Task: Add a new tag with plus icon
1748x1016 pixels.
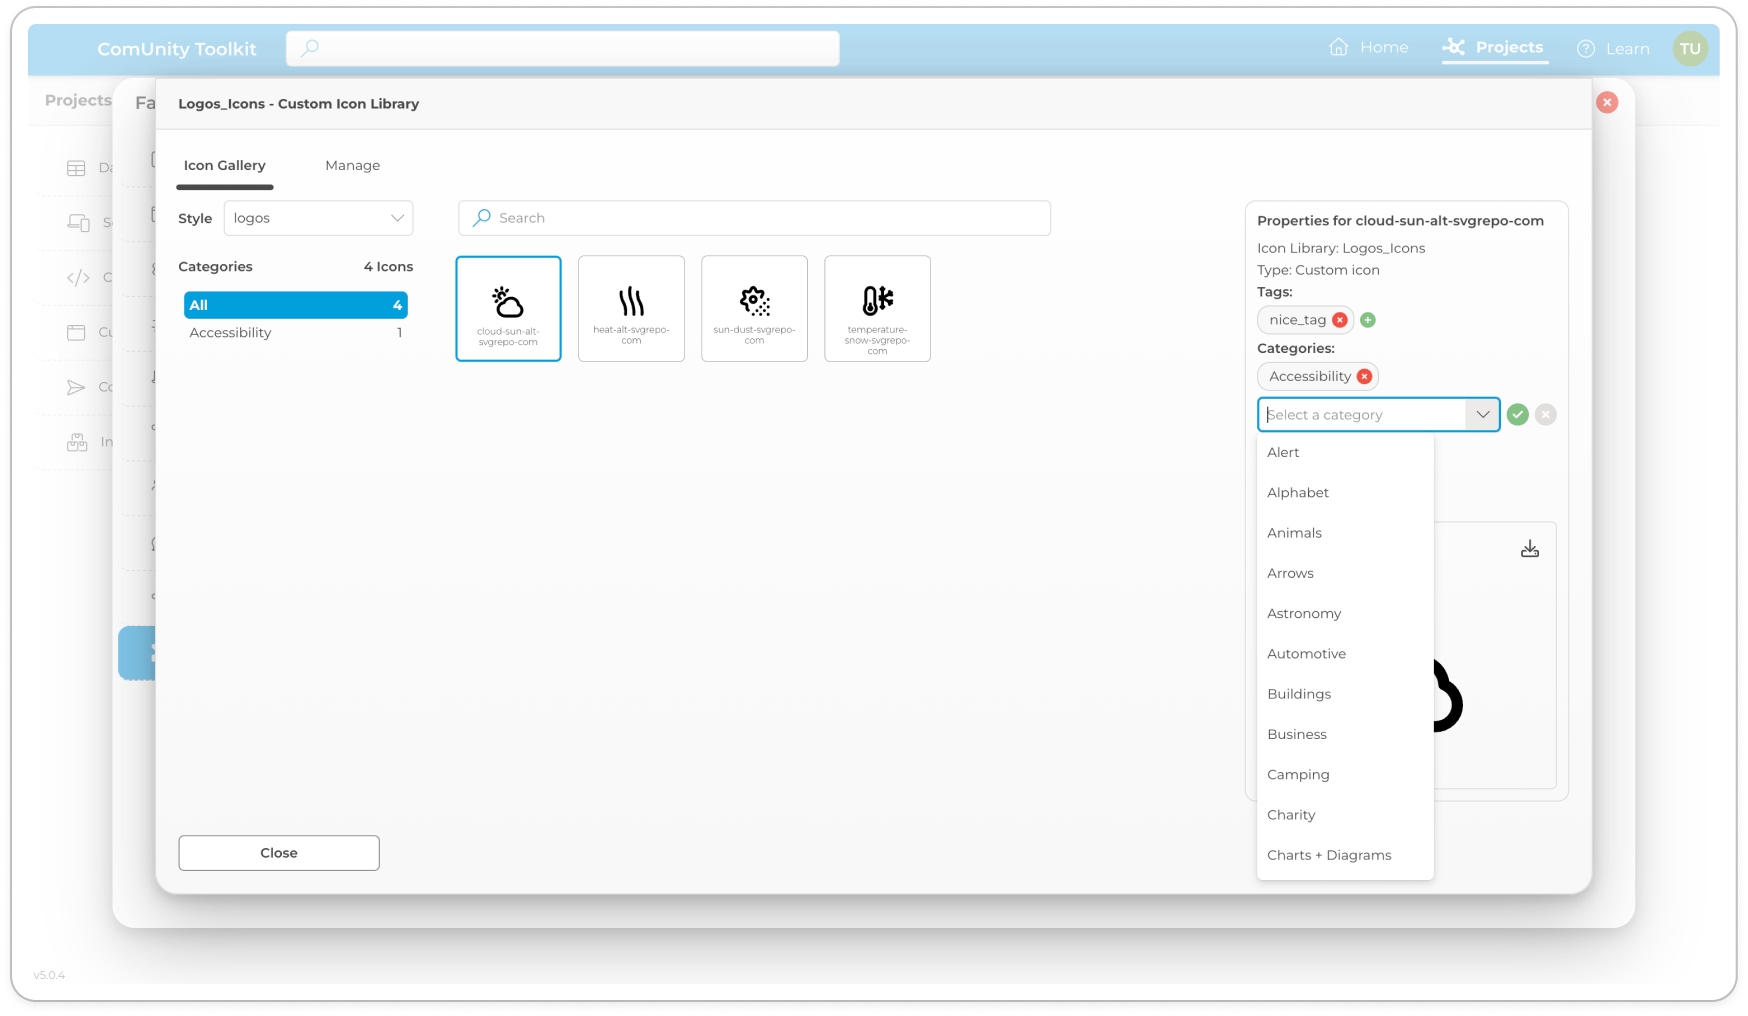Action: [1368, 320]
